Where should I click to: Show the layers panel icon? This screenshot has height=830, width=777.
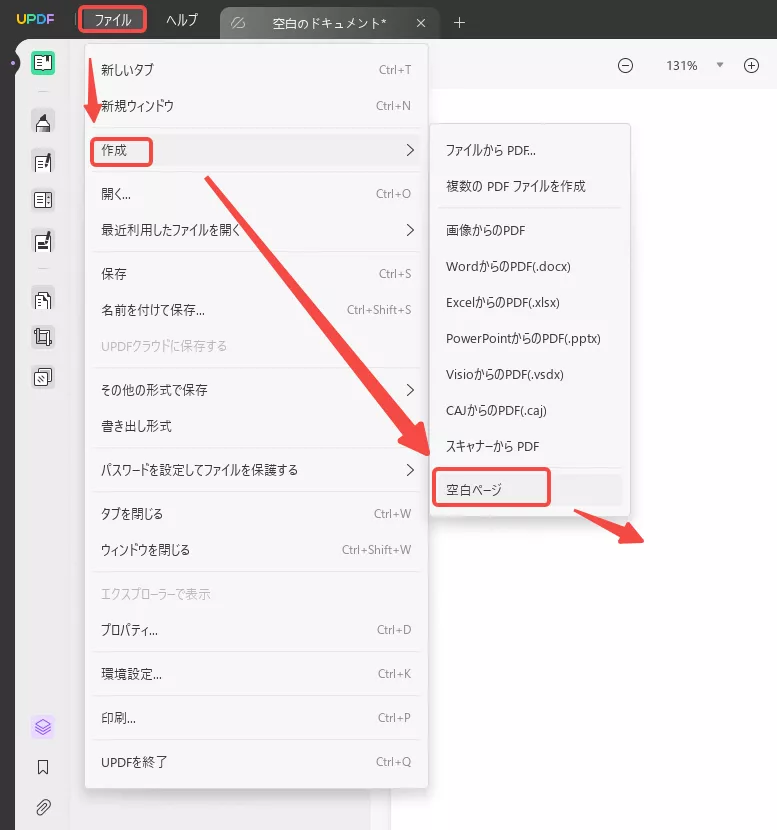tap(43, 727)
